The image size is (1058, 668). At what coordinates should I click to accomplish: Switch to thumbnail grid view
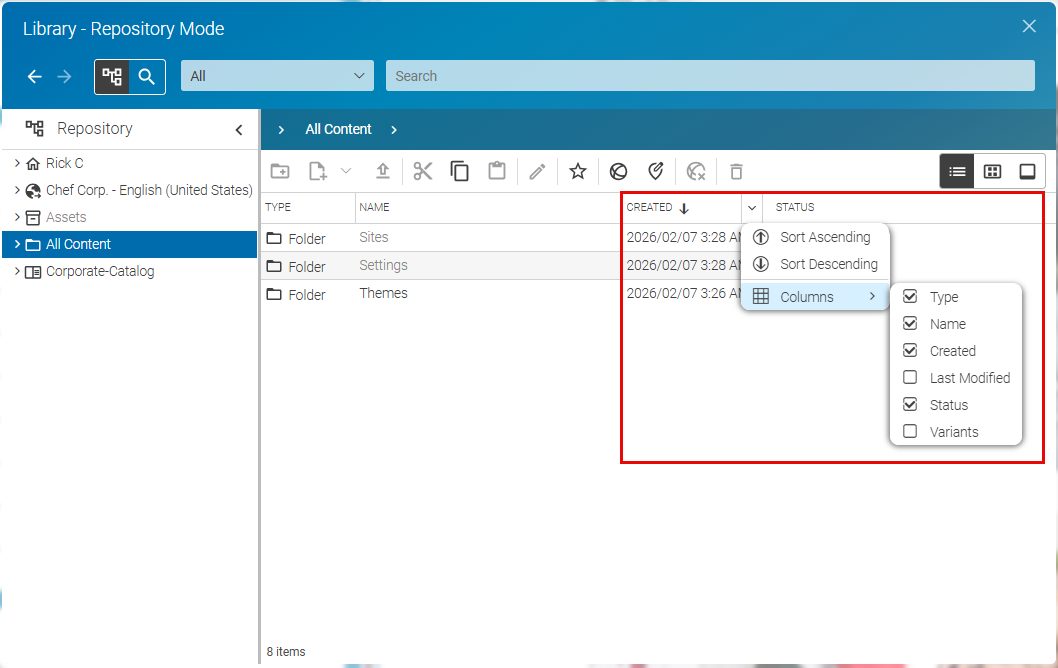click(x=992, y=171)
